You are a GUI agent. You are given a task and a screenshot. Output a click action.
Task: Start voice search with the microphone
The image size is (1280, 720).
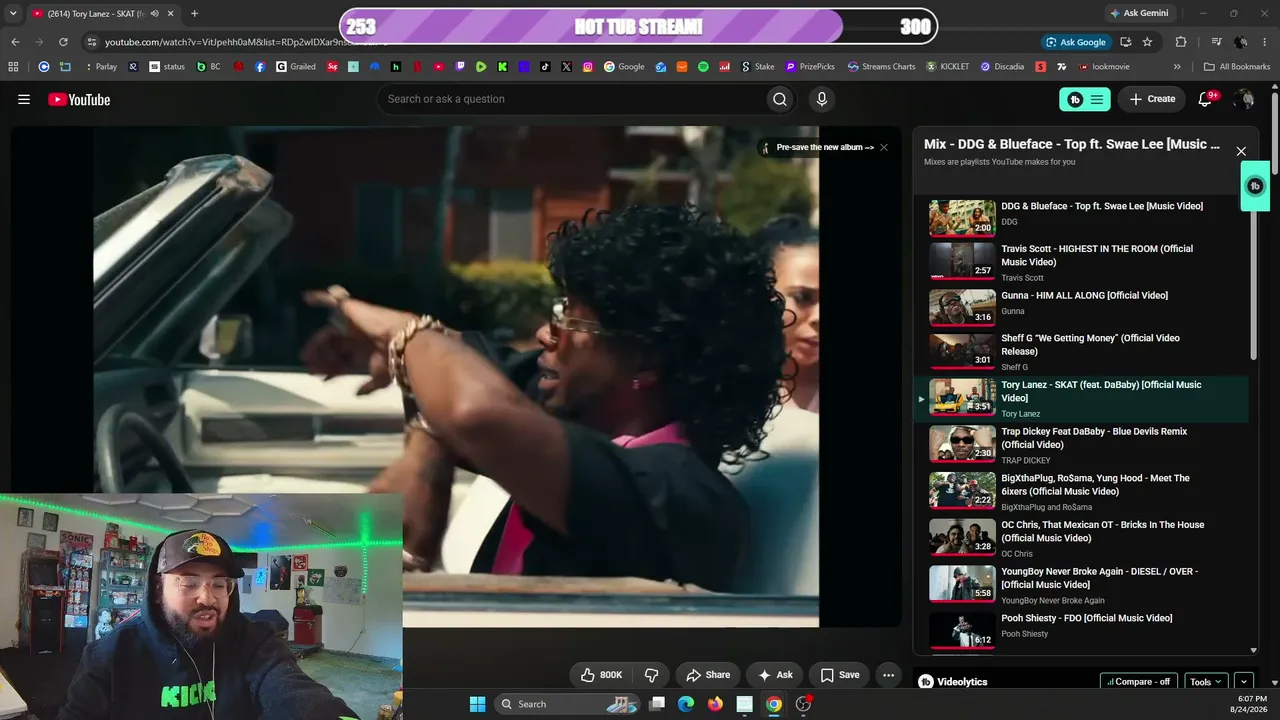[x=821, y=99]
